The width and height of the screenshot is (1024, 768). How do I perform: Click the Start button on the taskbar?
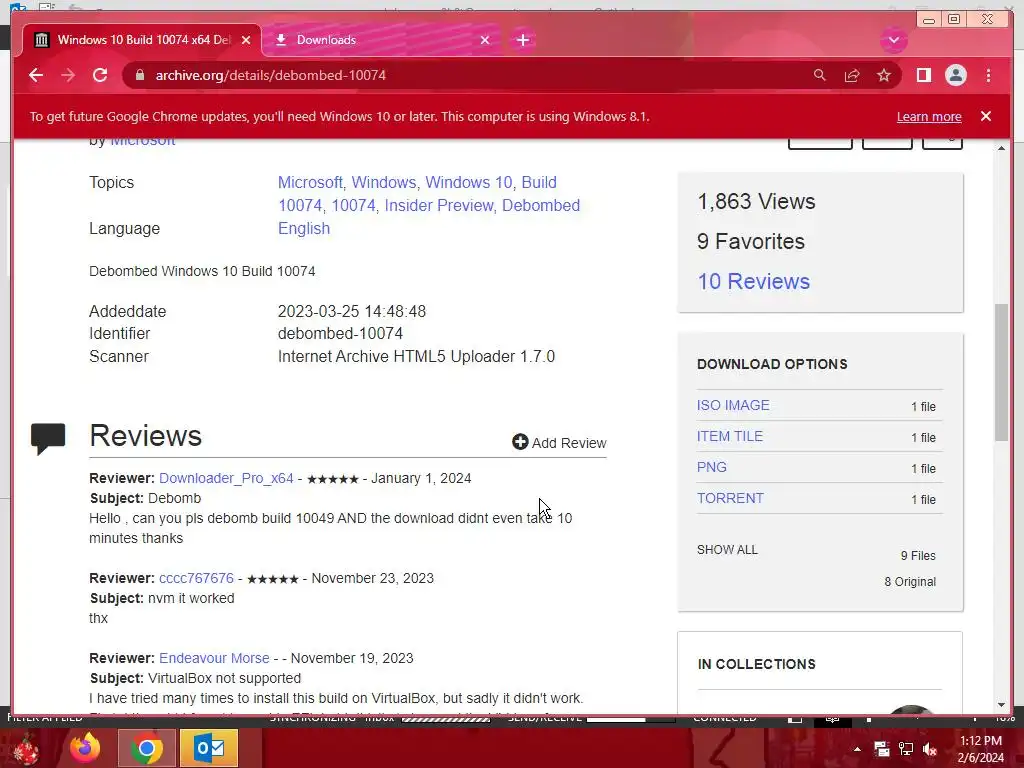click(x=25, y=748)
